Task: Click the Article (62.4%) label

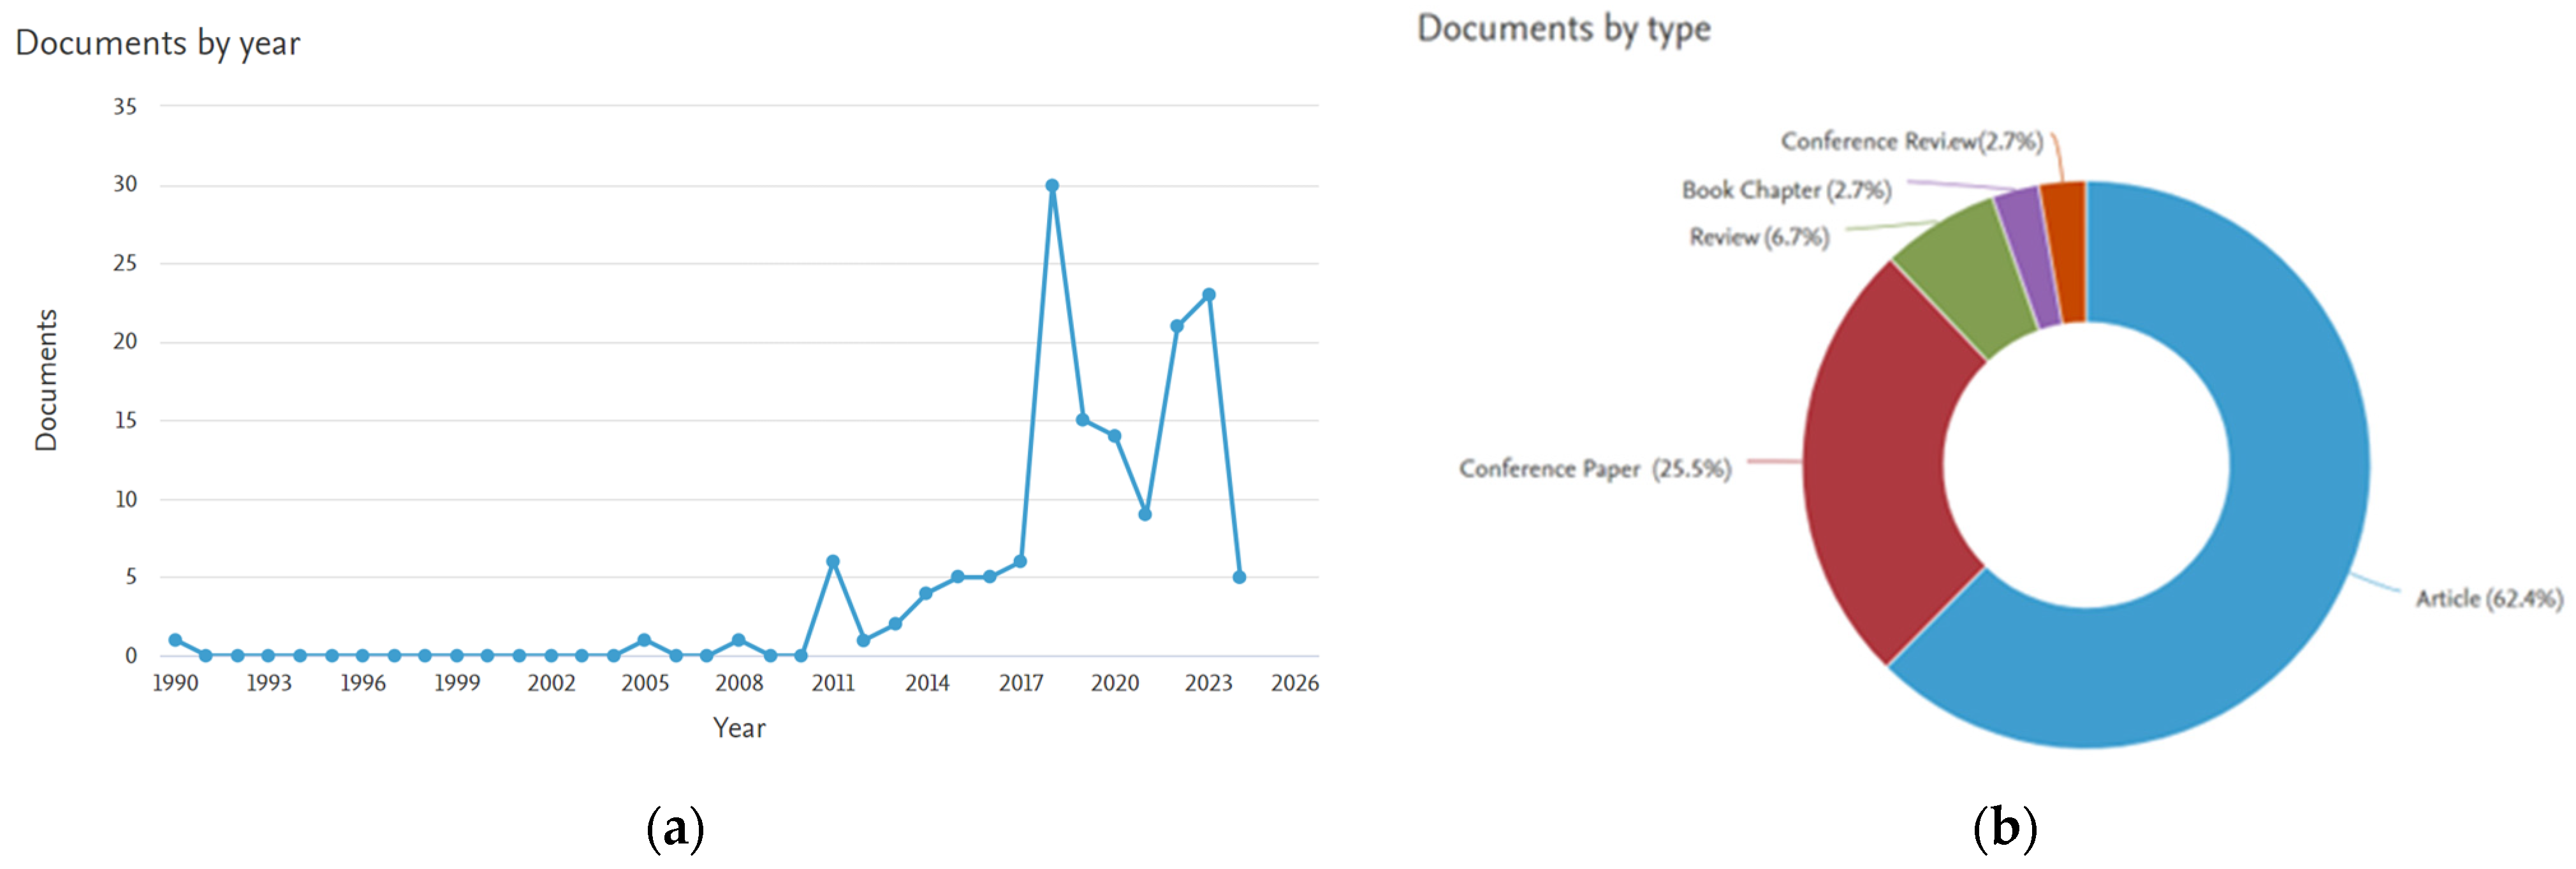Action: 2489,599
